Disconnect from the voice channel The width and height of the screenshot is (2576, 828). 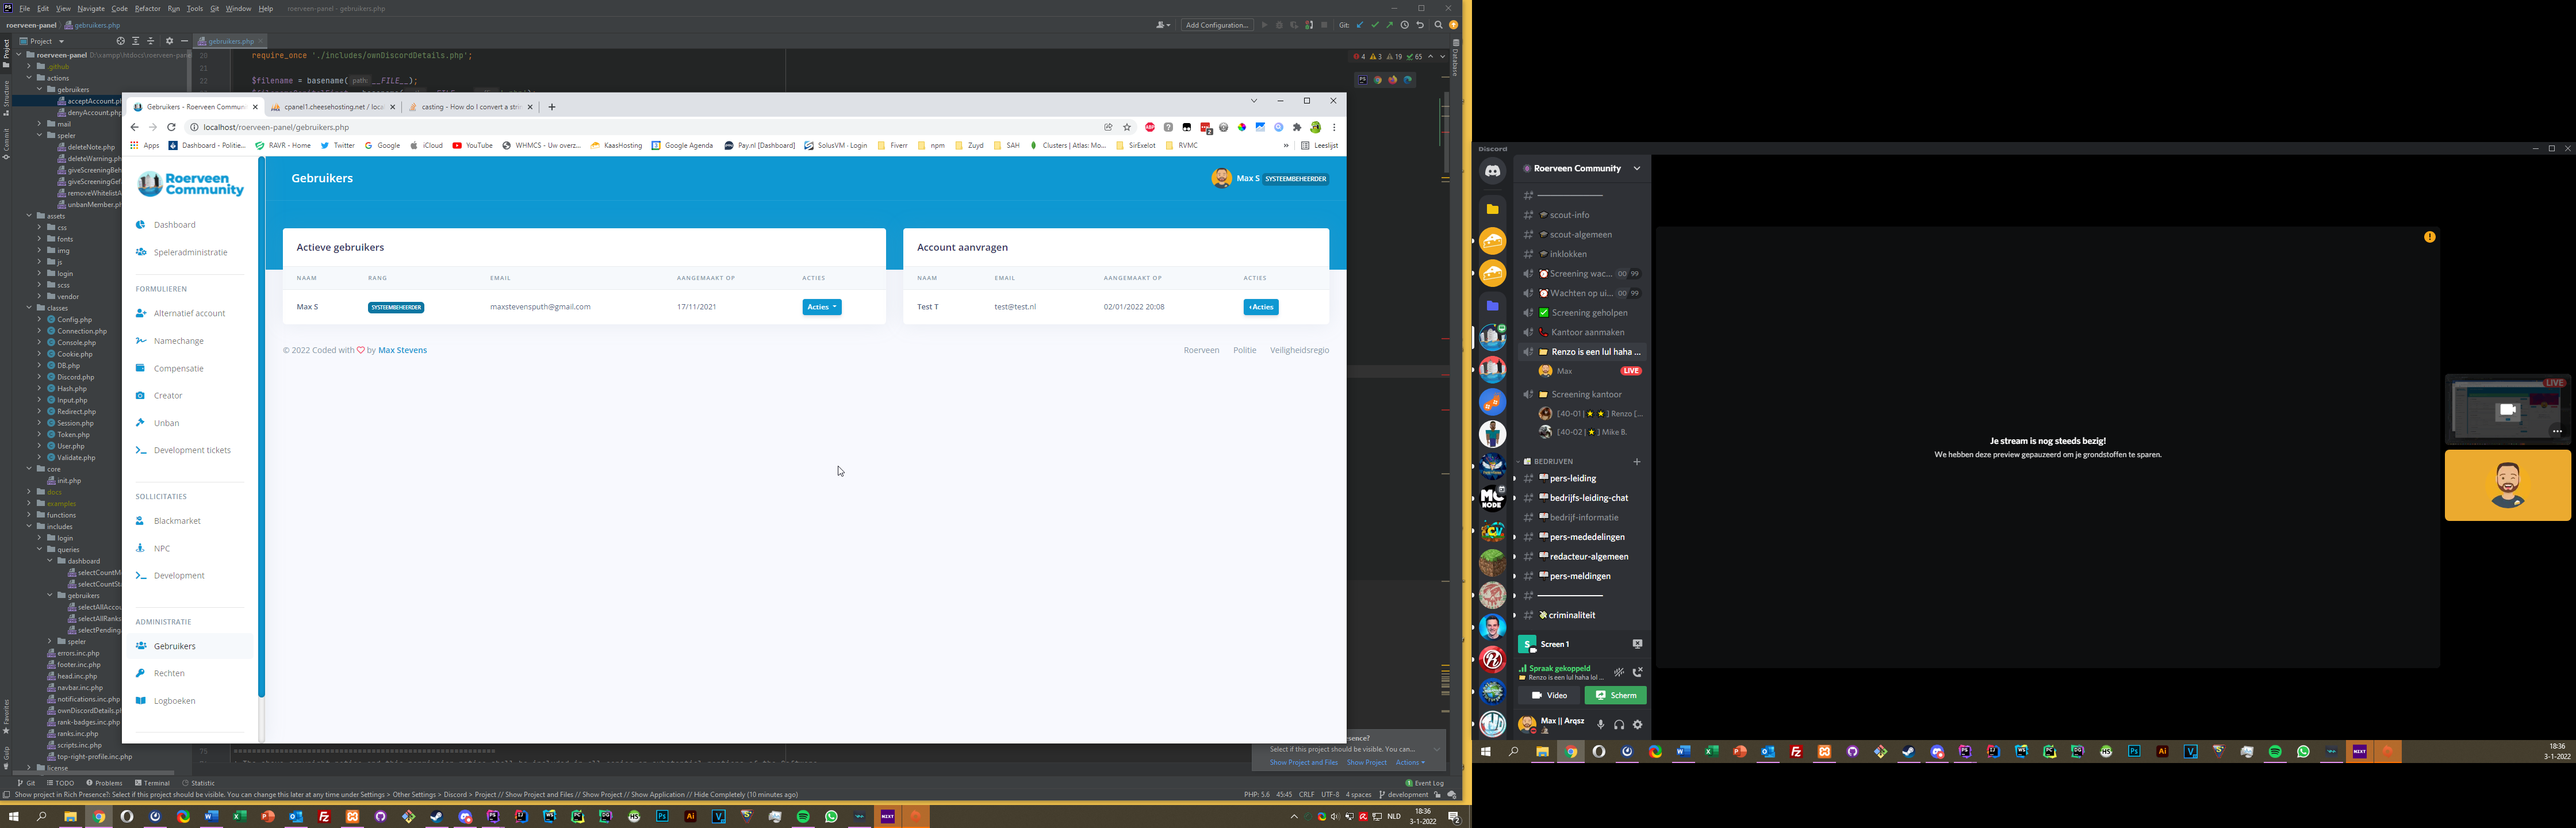[x=1638, y=672]
